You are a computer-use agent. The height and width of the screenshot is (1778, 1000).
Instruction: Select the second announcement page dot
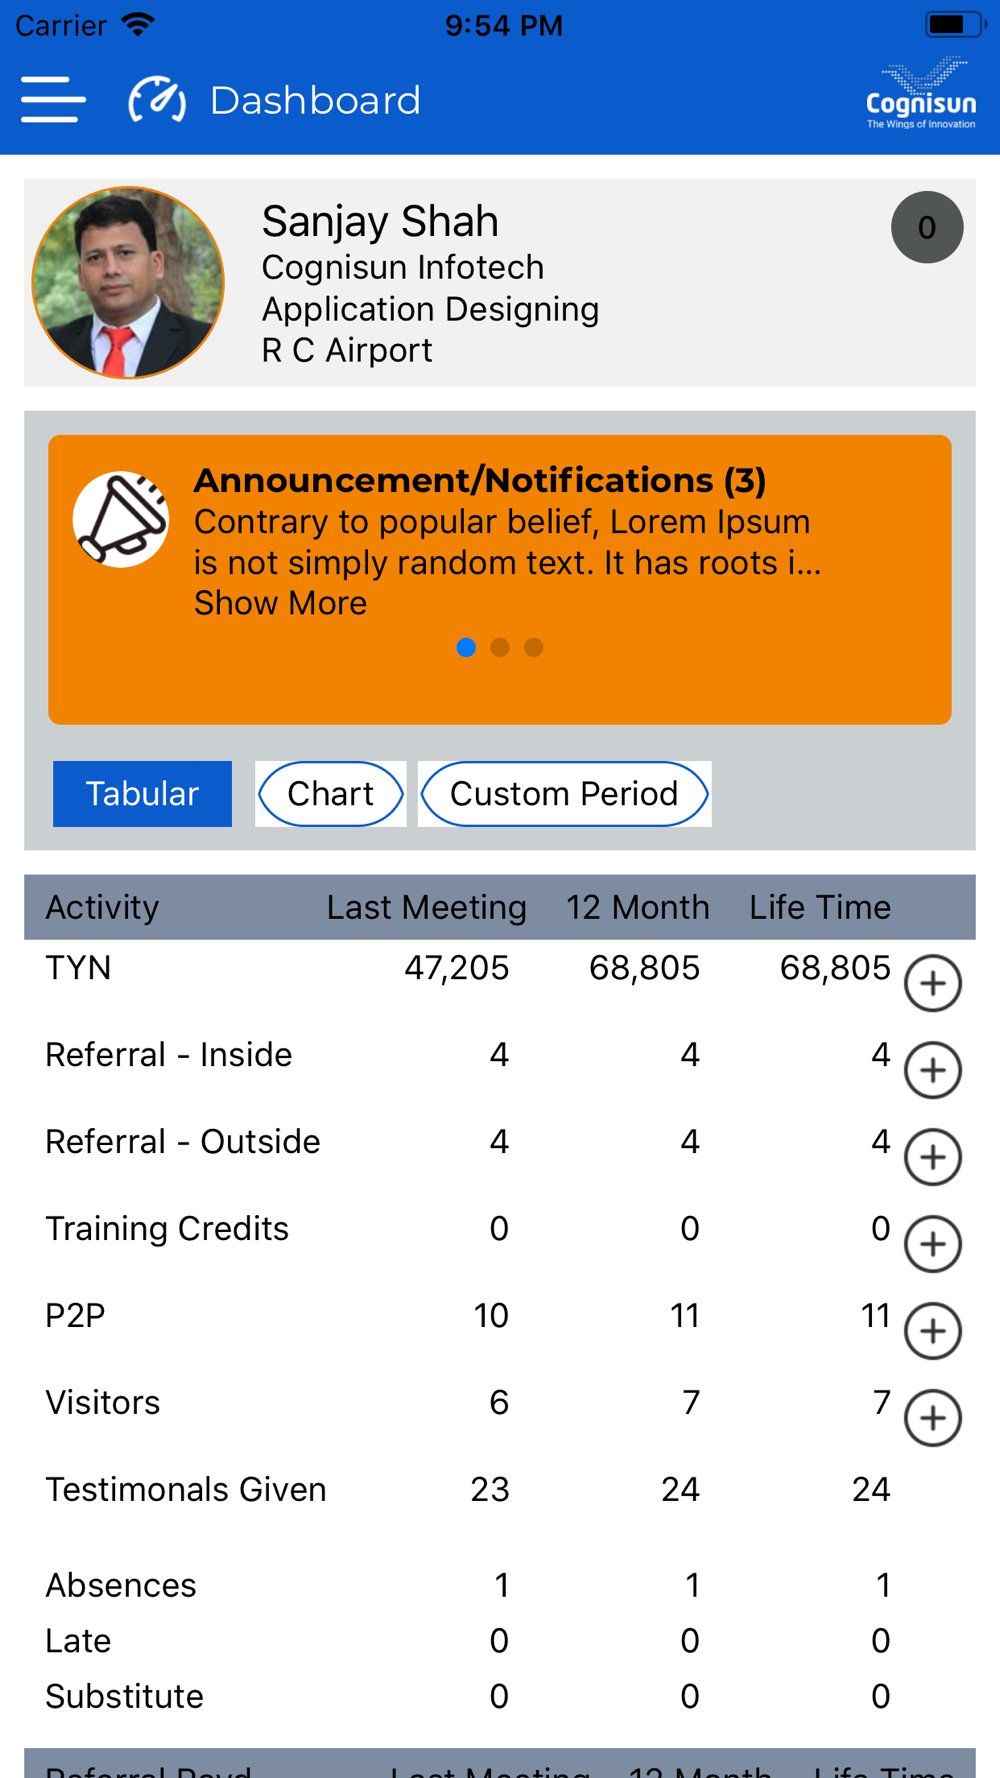(500, 648)
